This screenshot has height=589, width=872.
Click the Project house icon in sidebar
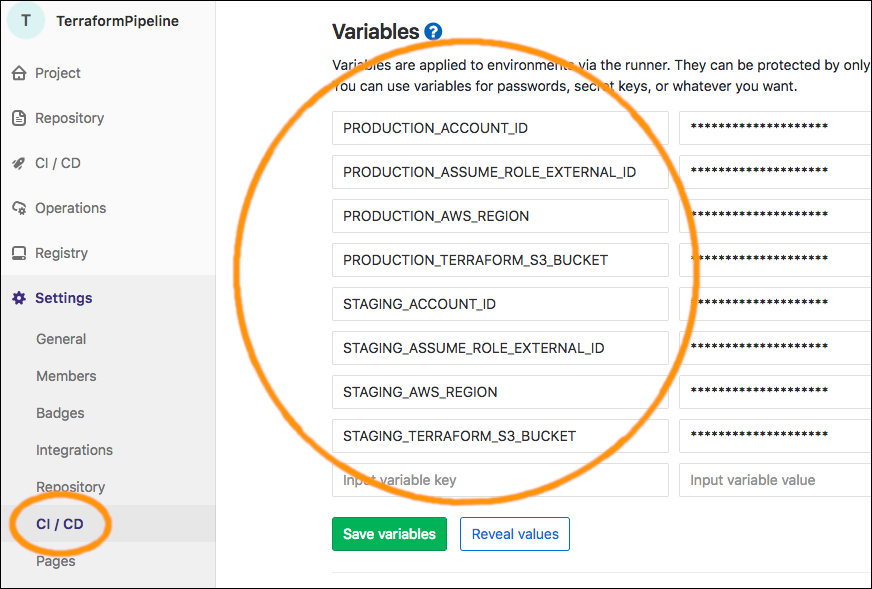tap(18, 73)
